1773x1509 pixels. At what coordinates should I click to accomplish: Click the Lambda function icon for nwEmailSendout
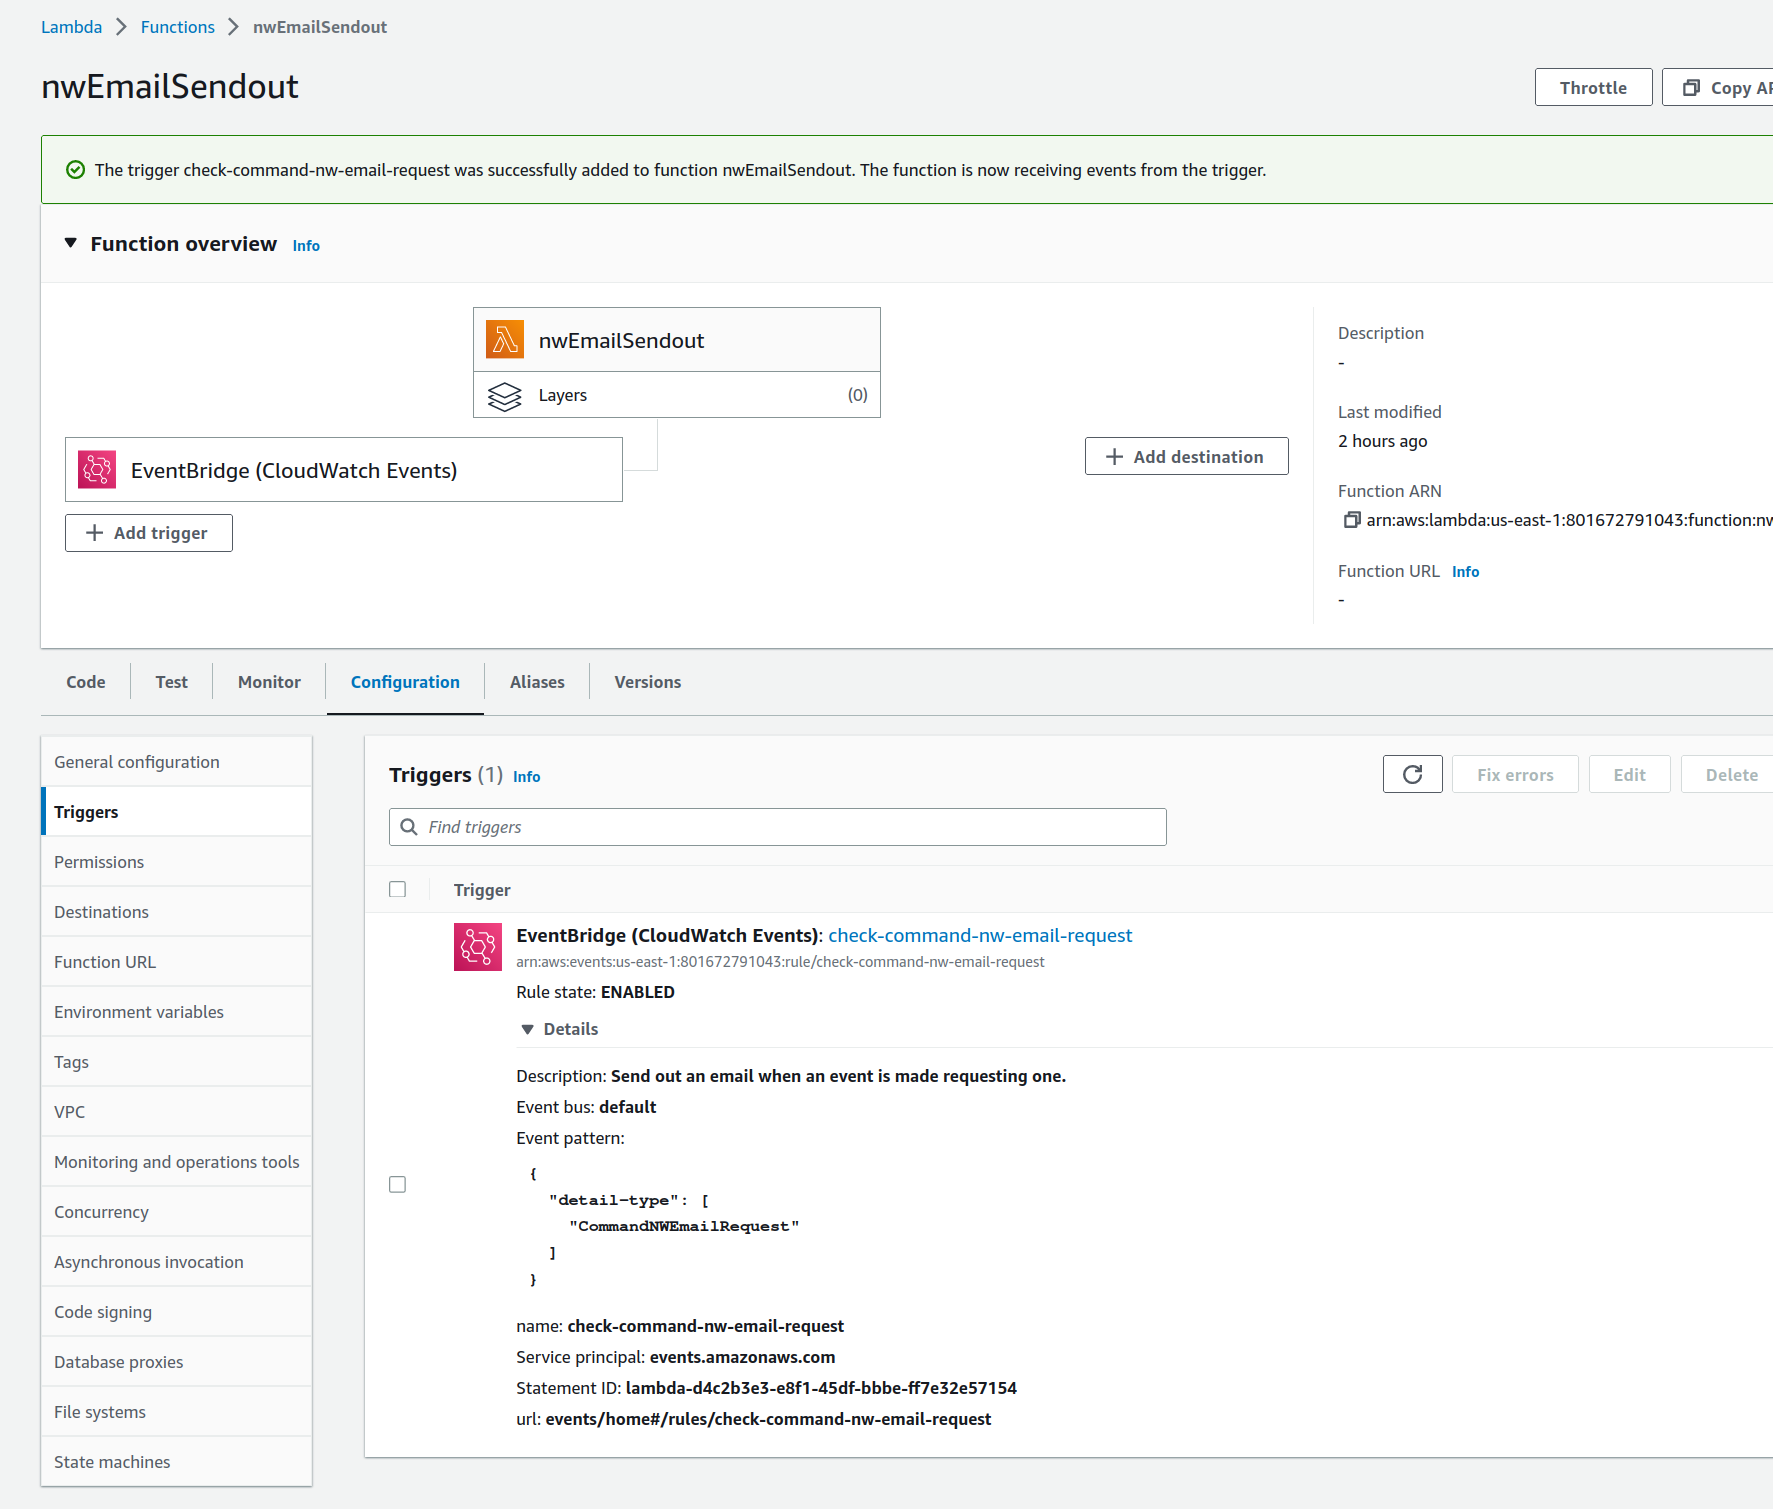coord(505,340)
